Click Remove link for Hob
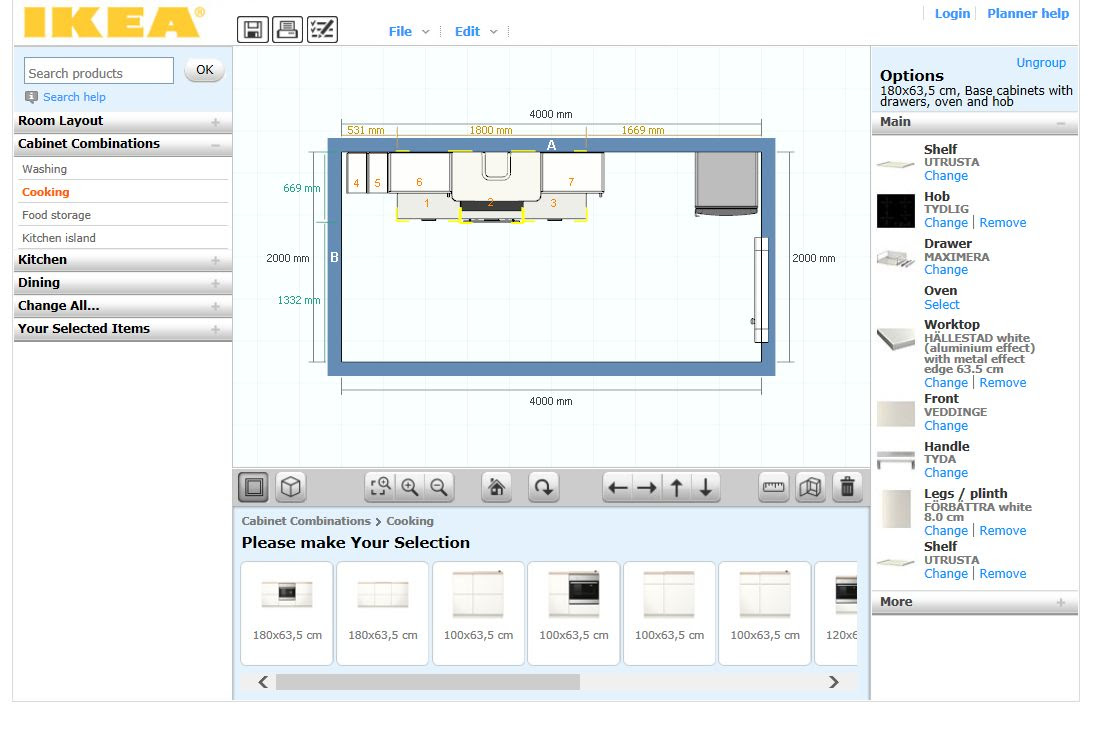The image size is (1118, 742). (x=1002, y=222)
